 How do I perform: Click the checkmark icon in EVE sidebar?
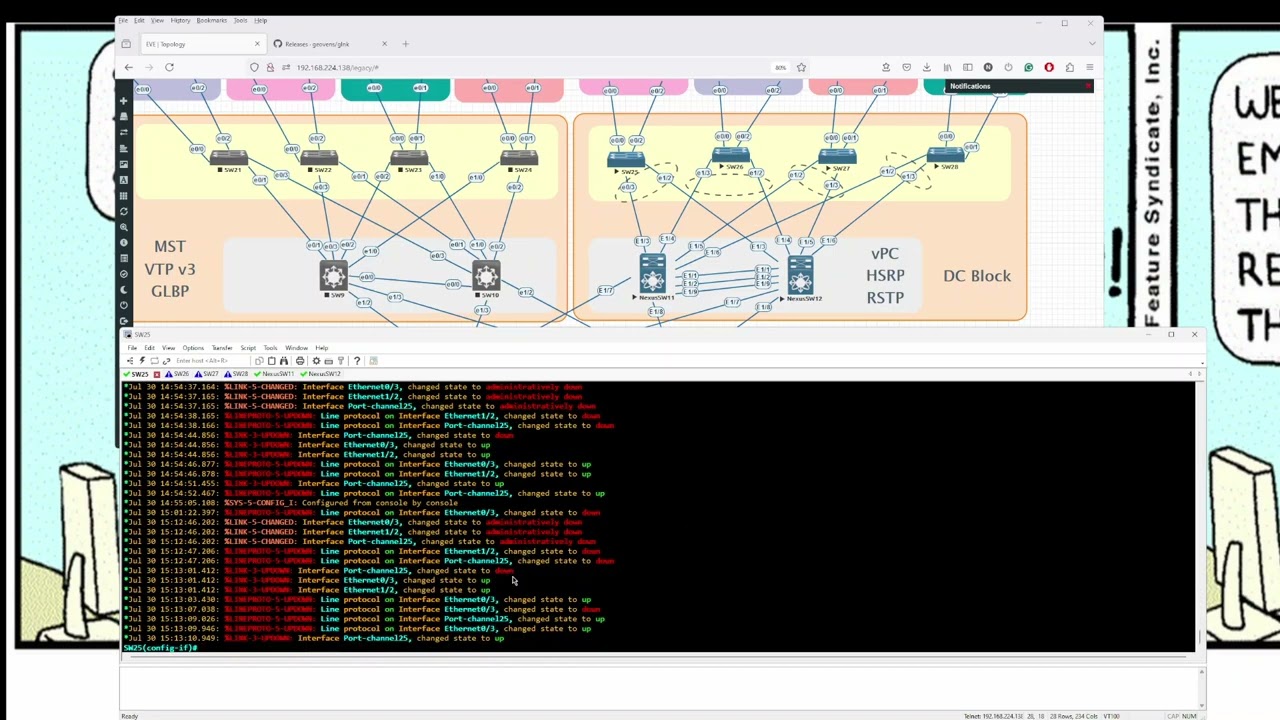(x=124, y=274)
